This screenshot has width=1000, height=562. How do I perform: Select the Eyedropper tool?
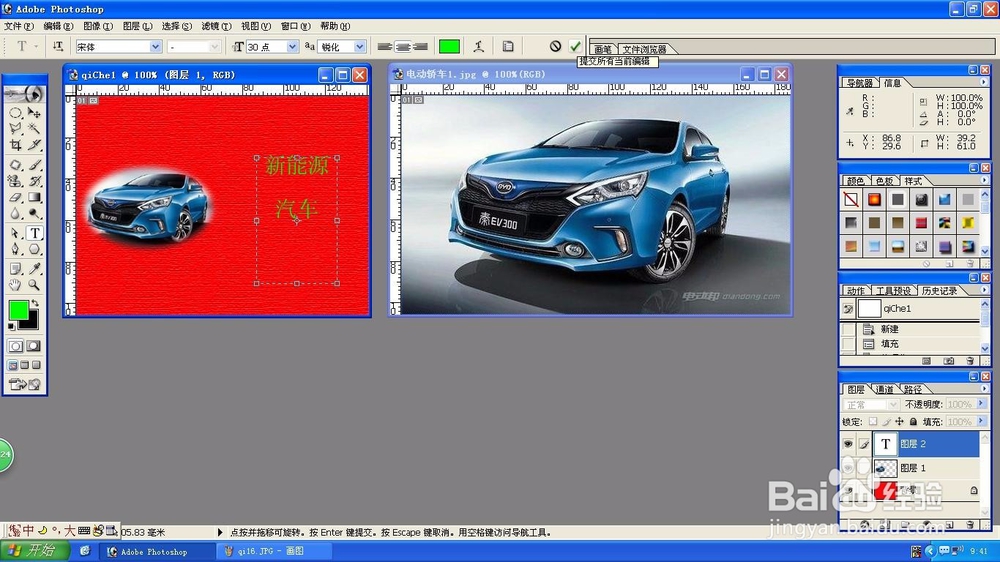click(x=34, y=269)
